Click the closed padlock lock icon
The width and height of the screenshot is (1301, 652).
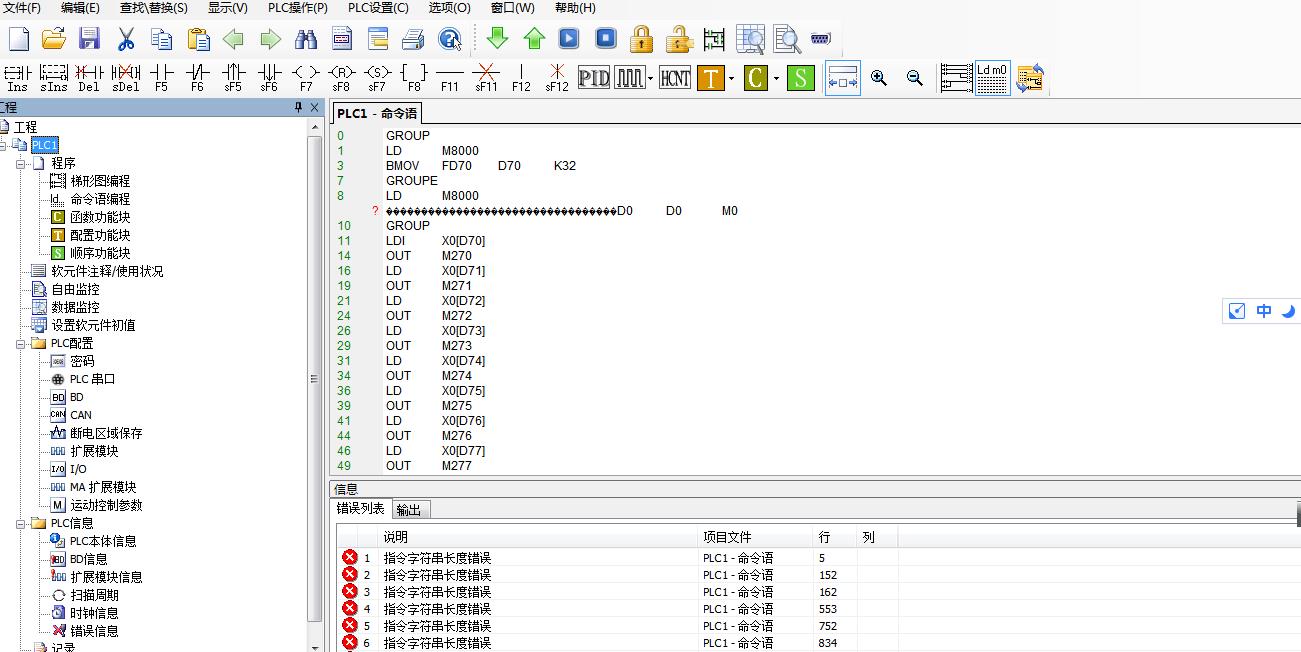[642, 39]
